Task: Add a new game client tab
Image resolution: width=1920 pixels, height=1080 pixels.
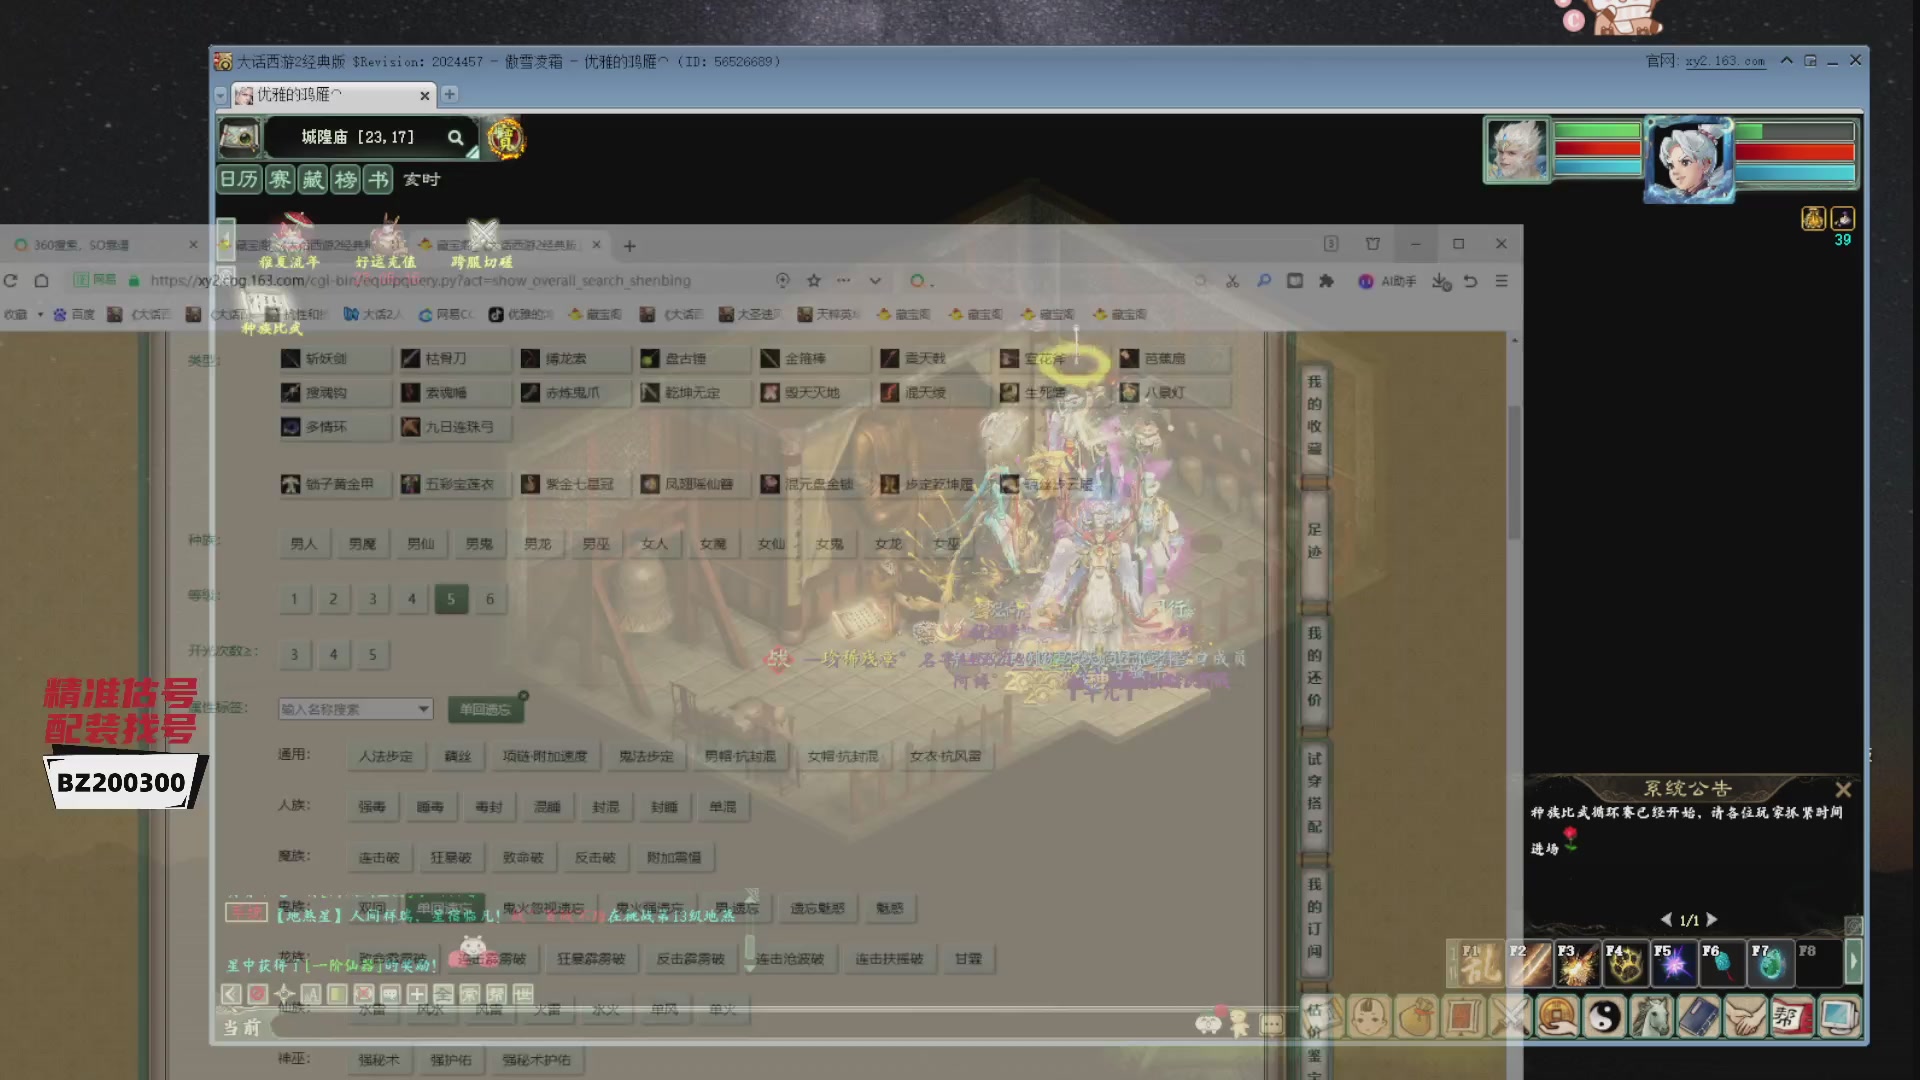Action: 450,94
